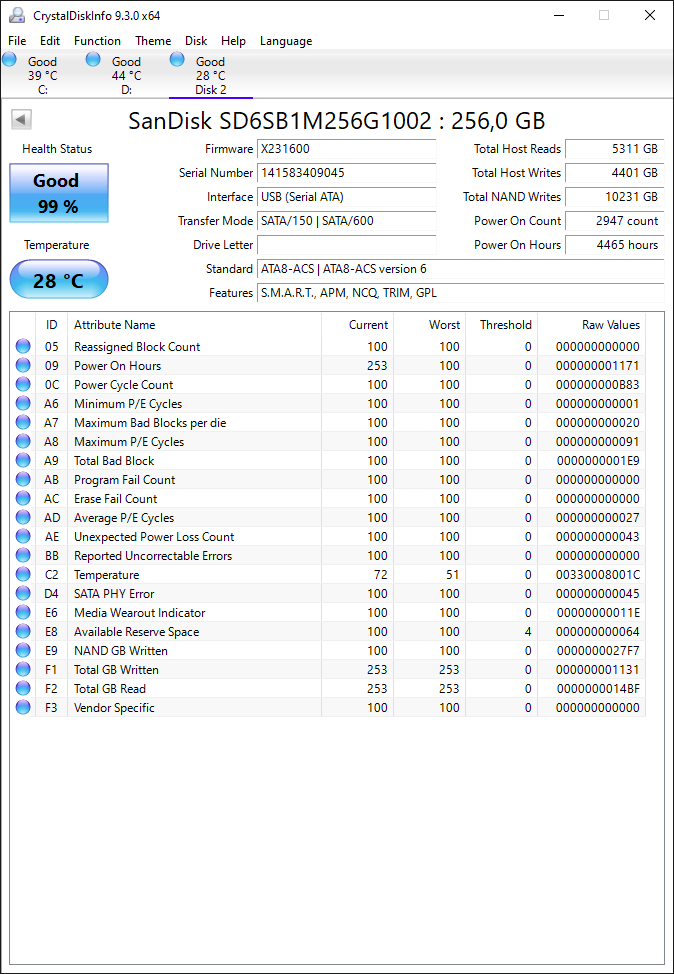Click the Standard field ATA8-ACS

[x=460, y=269]
